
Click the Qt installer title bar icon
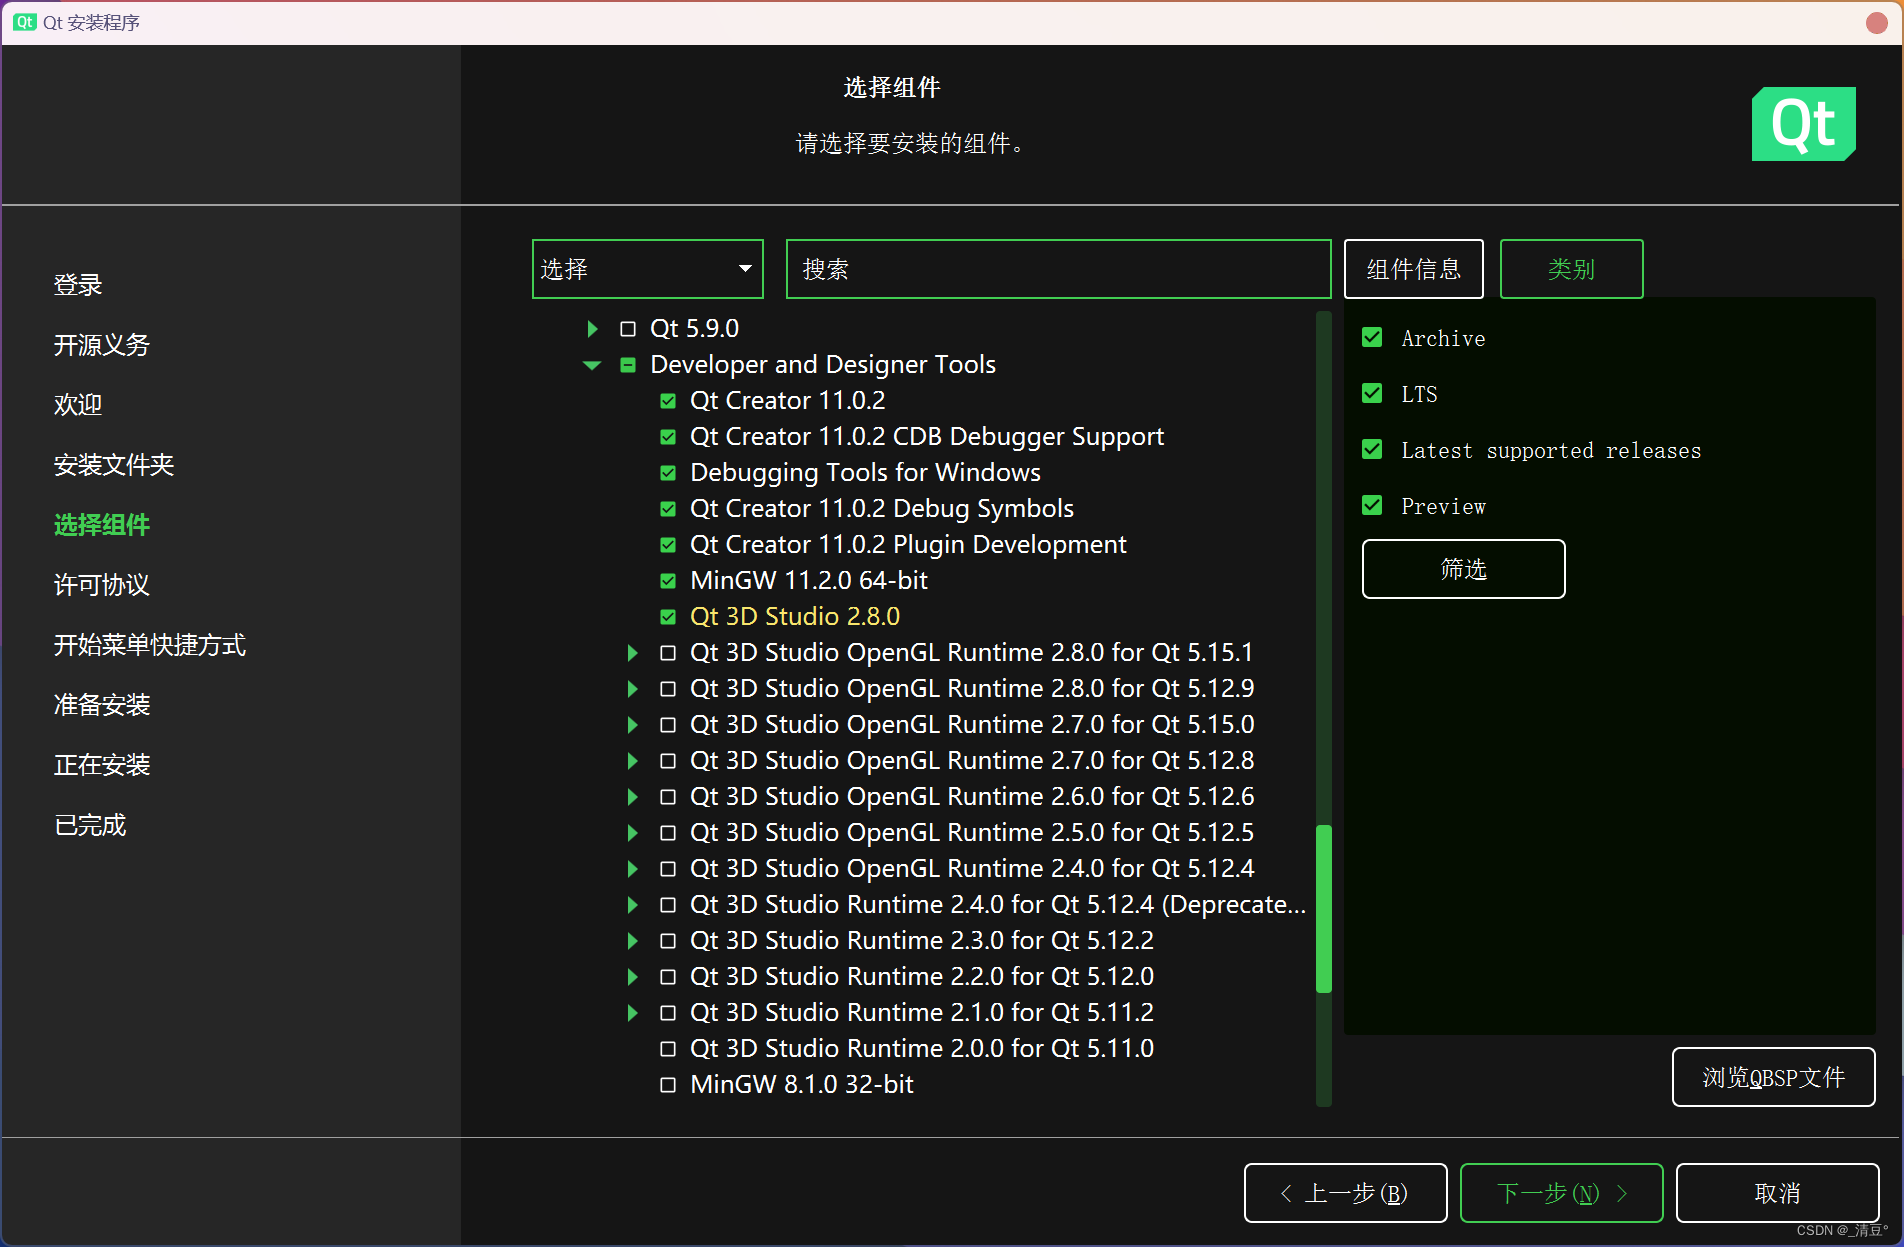coord(25,22)
